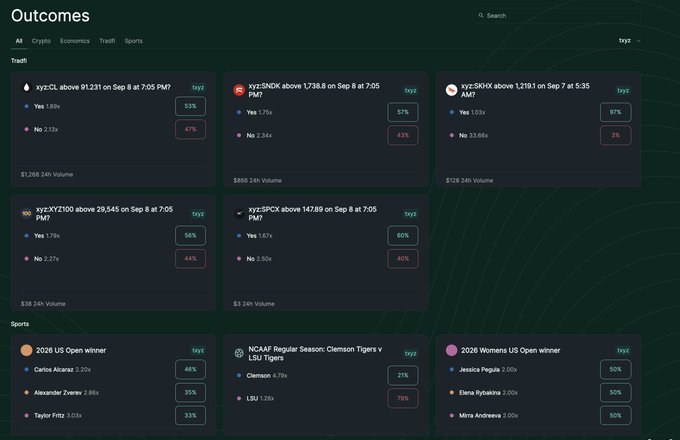Screen dimensions: 680x440
Task: Switch to the Crypto tab
Action: pos(41,41)
